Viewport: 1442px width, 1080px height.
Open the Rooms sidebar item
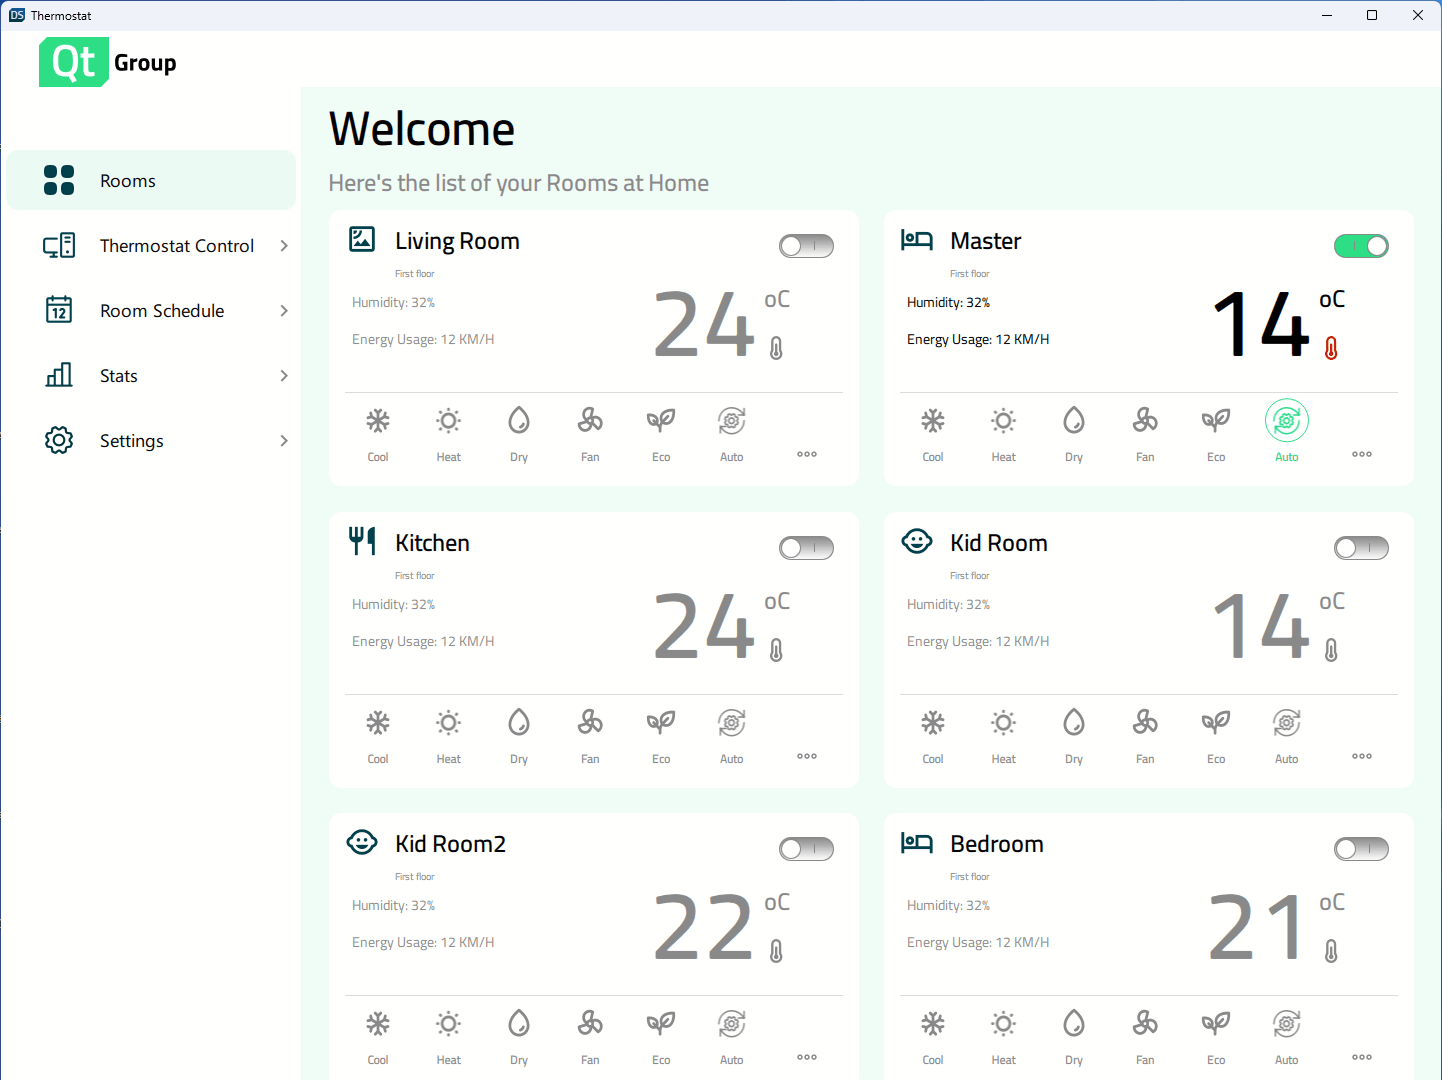(x=128, y=180)
